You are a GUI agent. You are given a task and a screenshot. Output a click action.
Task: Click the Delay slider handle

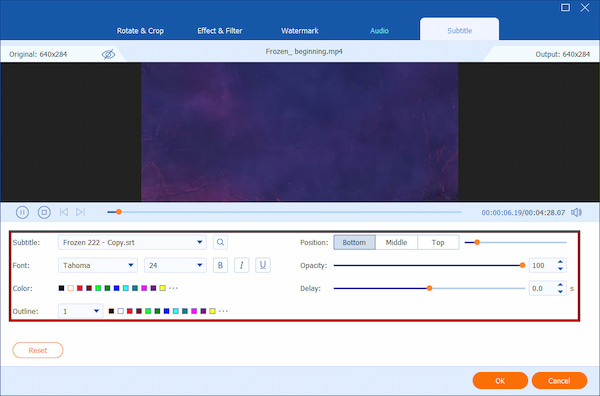[429, 288]
